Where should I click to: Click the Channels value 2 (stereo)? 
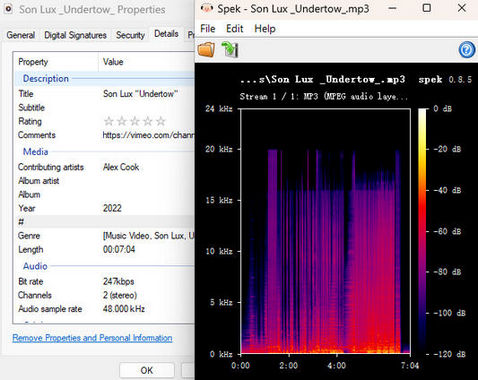click(x=120, y=295)
